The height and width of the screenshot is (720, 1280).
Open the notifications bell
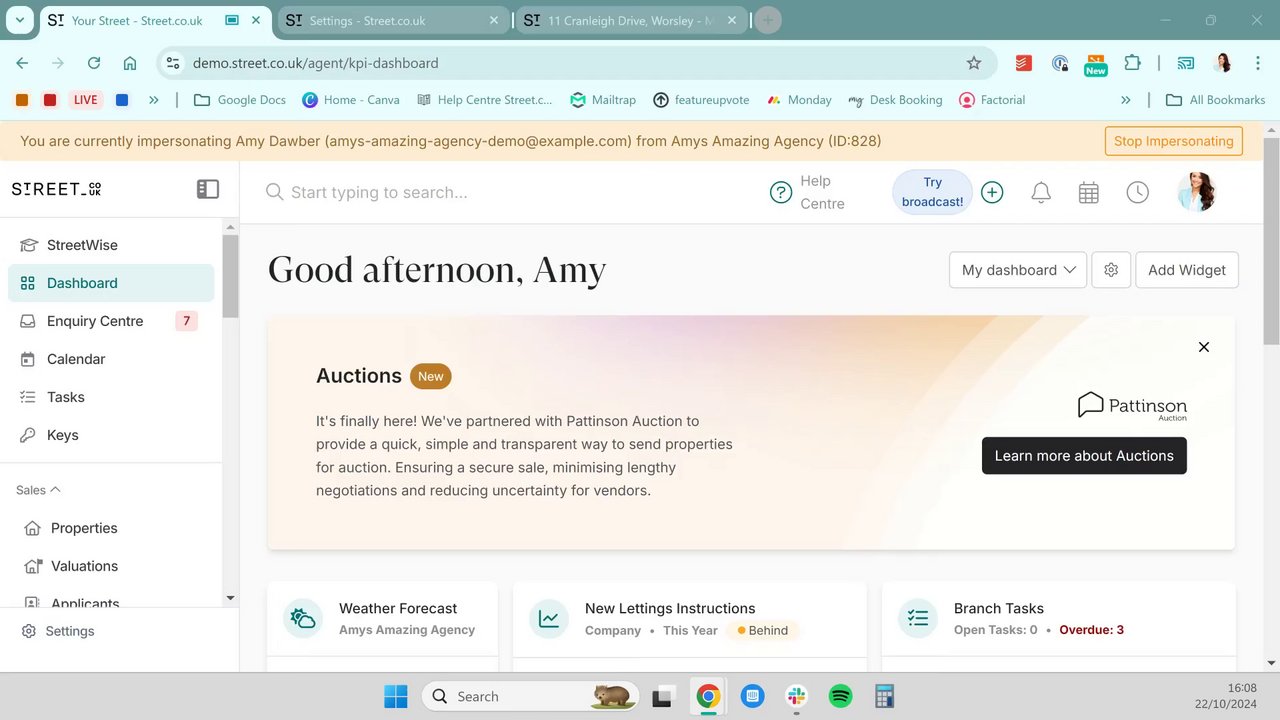[x=1041, y=192]
